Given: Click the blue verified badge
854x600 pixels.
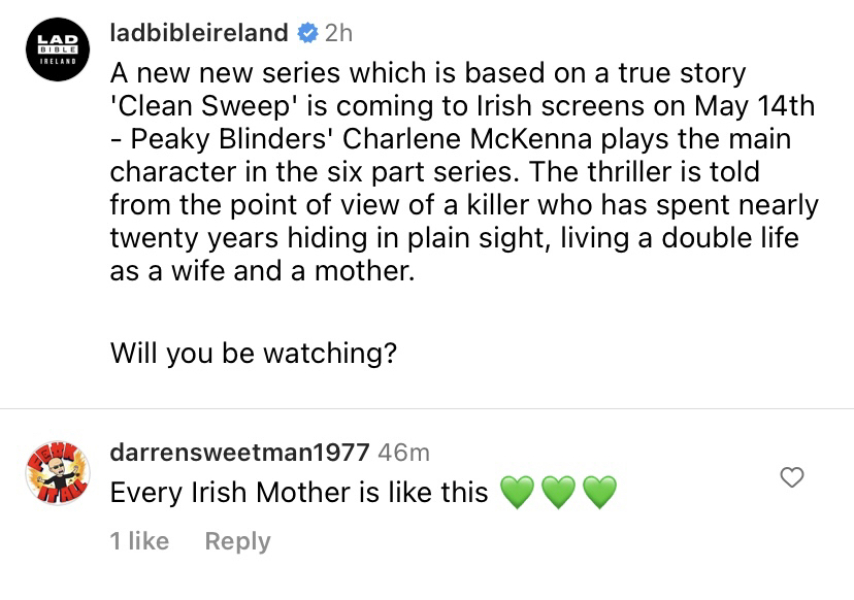Looking at the screenshot, I should (308, 33).
